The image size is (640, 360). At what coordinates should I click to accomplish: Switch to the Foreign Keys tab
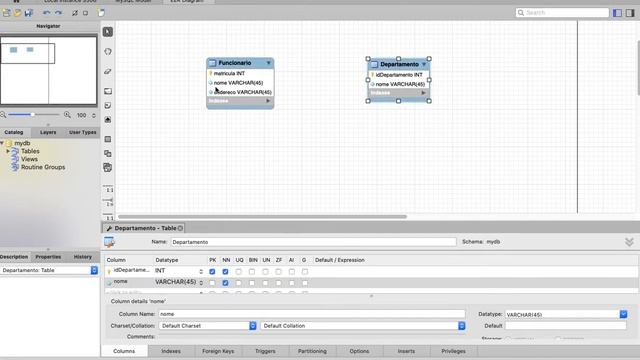pos(218,351)
